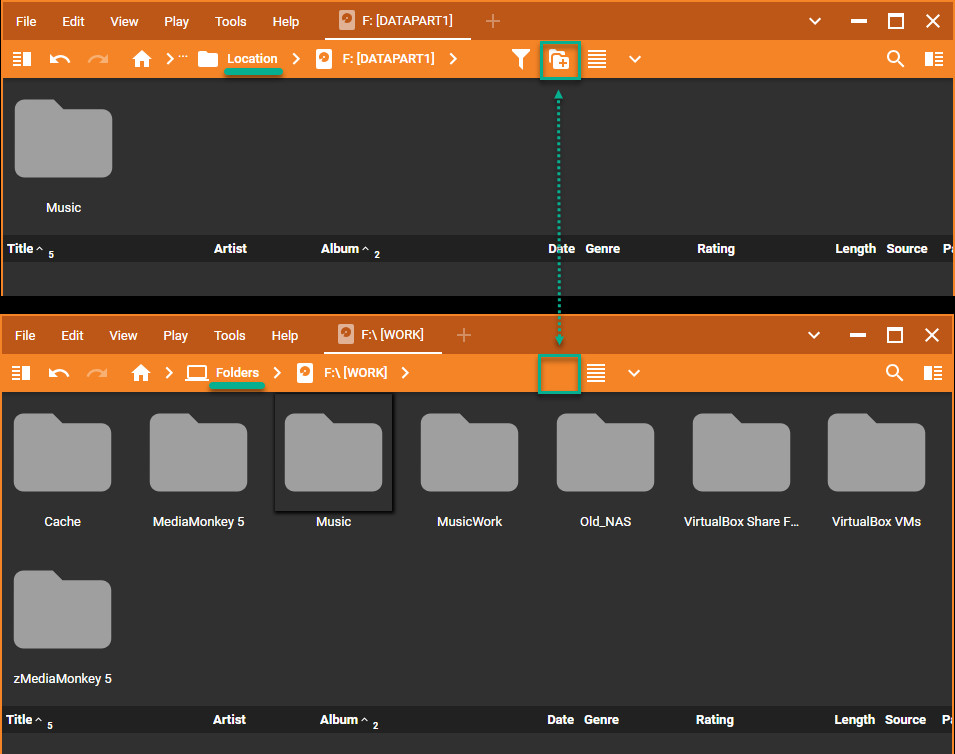Open the tab list chevron in the bottom title bar
Image resolution: width=955 pixels, height=754 pixels.
coord(815,335)
